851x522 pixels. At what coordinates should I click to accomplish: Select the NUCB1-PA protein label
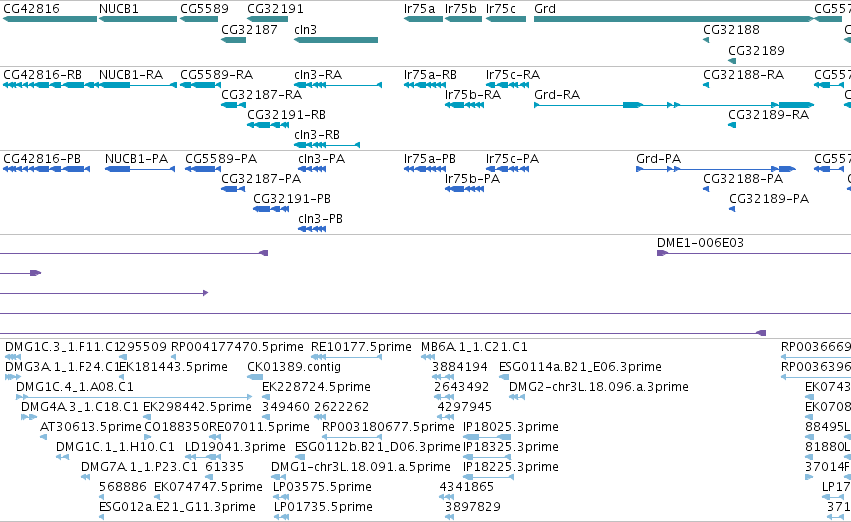(x=136, y=159)
